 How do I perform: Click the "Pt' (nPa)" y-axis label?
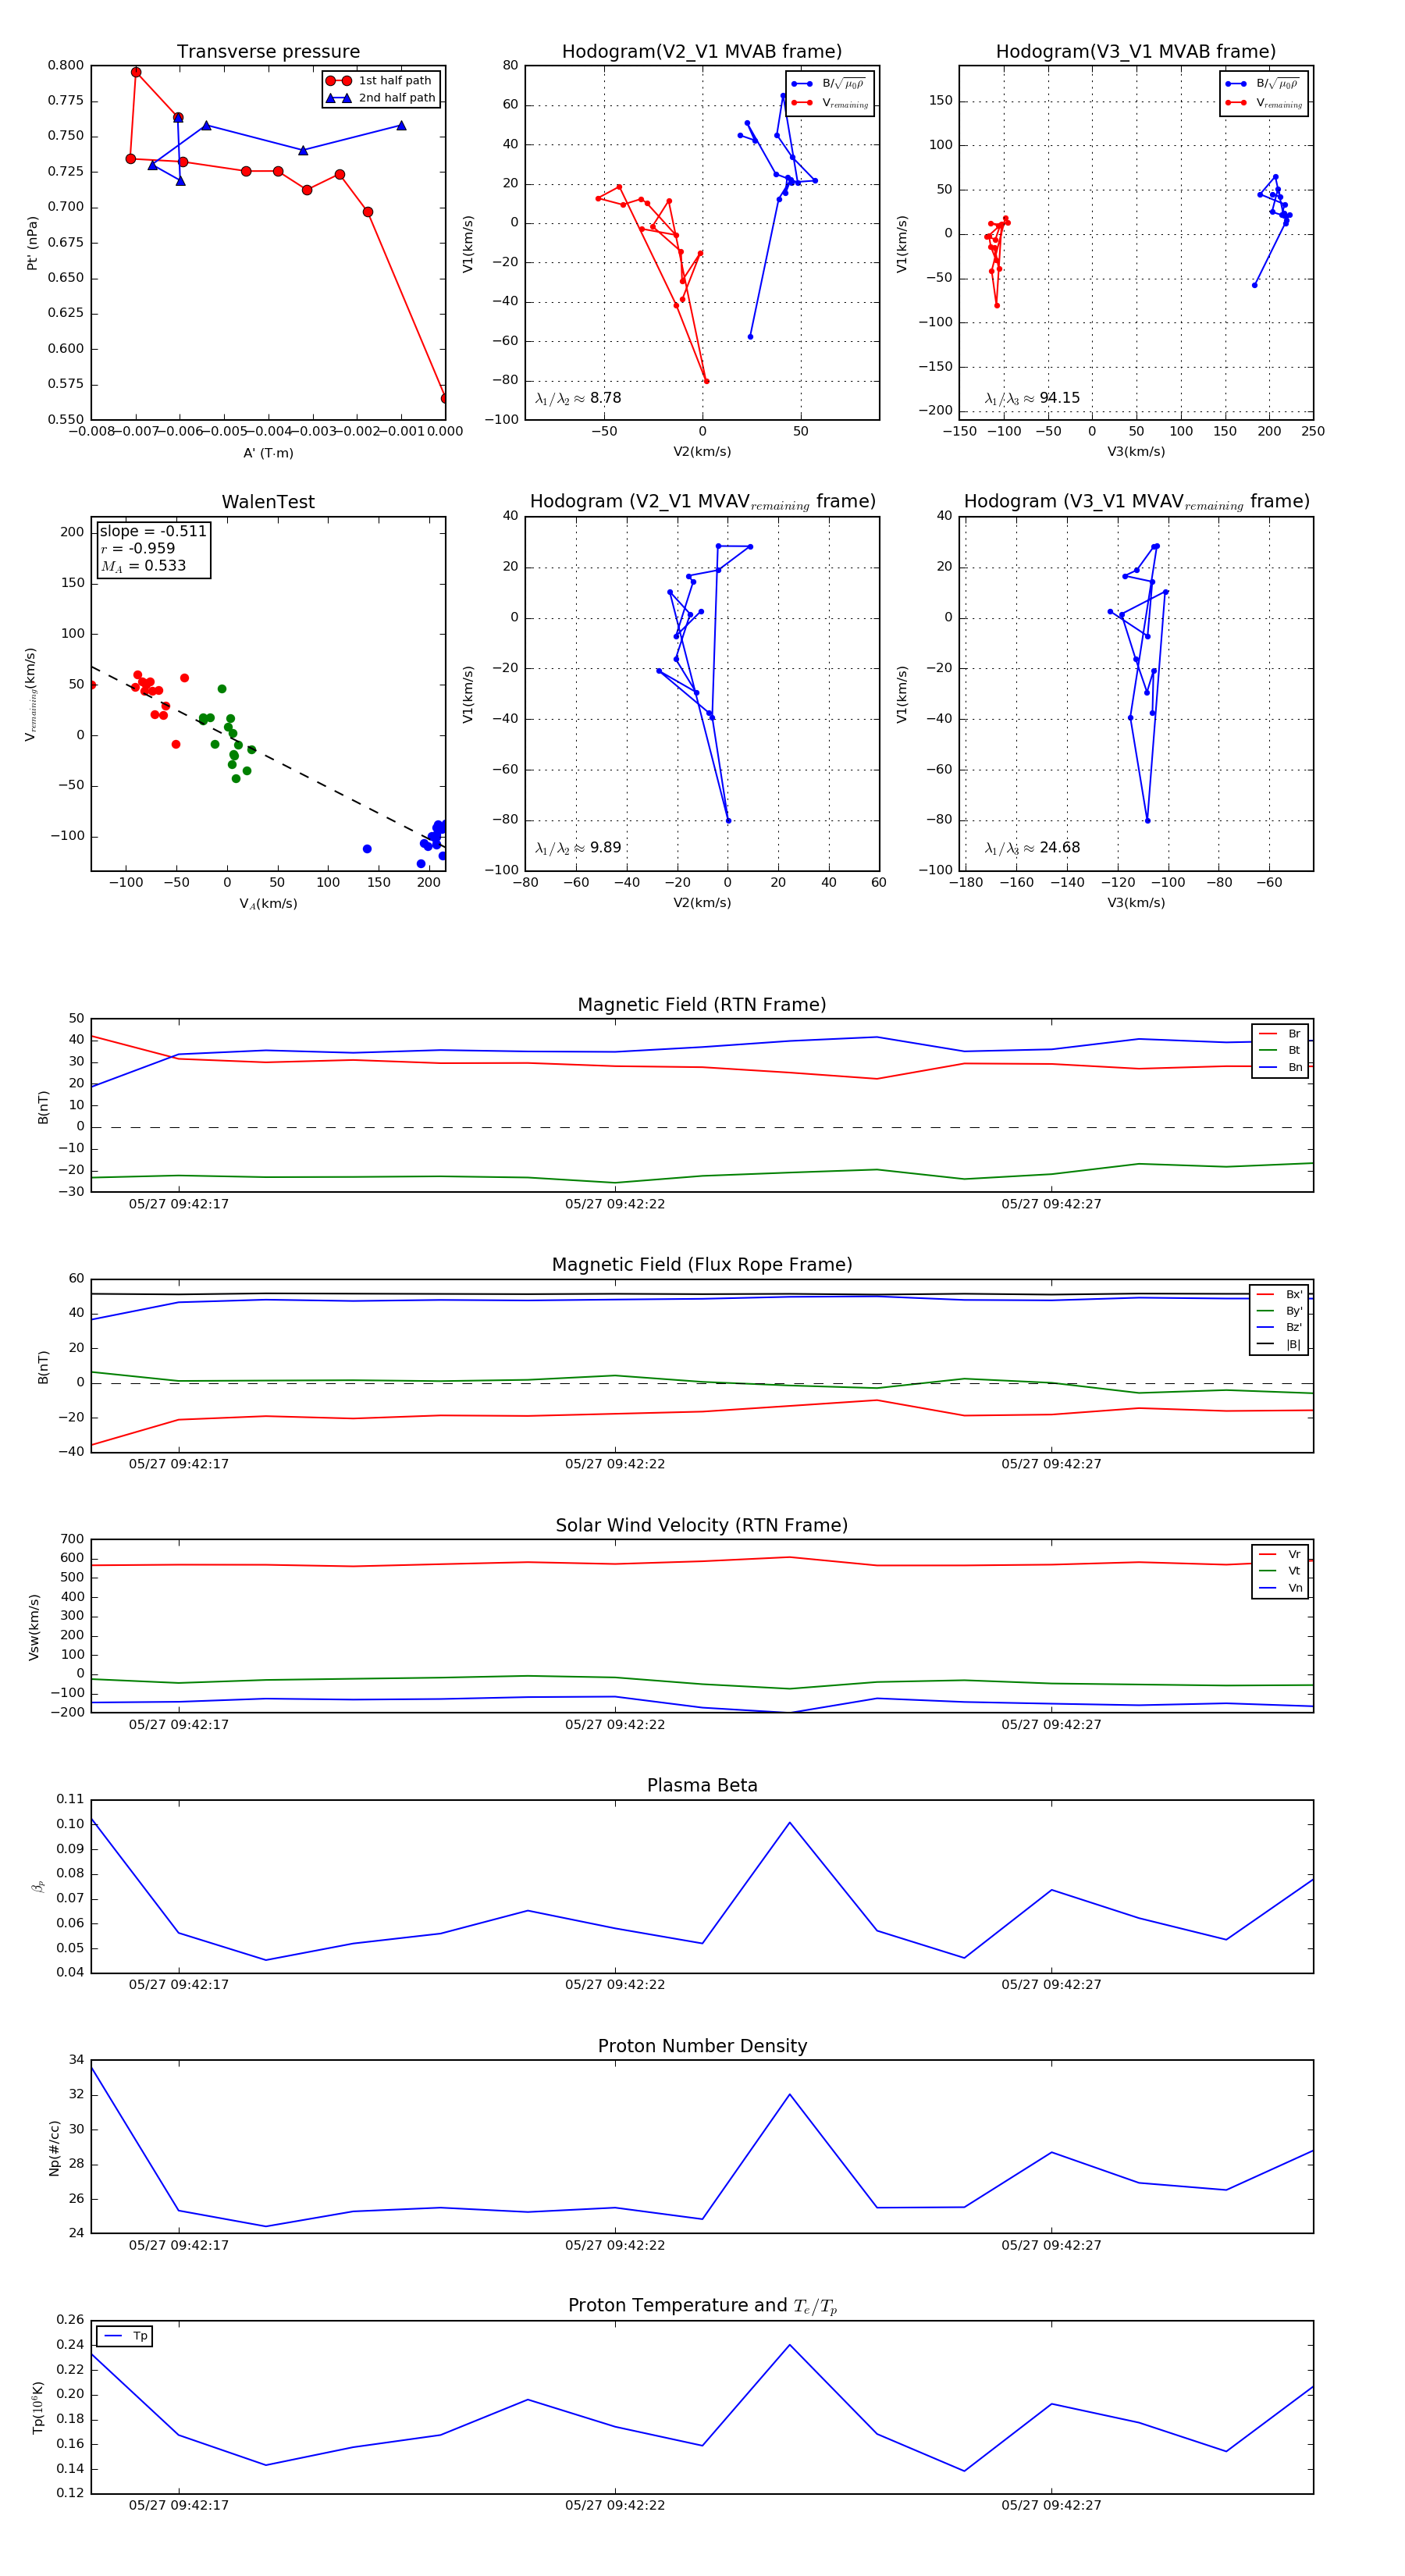pyautogui.click(x=32, y=243)
